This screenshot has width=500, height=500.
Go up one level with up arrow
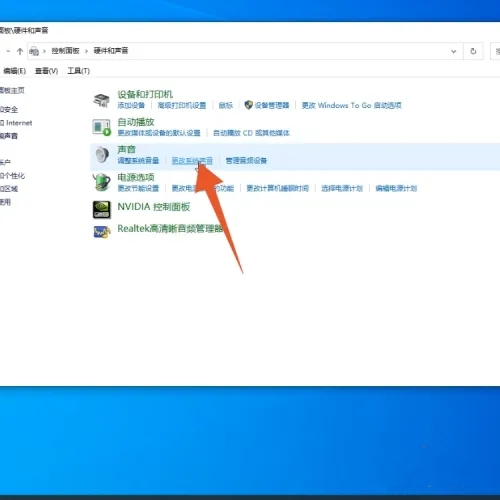click(20, 51)
